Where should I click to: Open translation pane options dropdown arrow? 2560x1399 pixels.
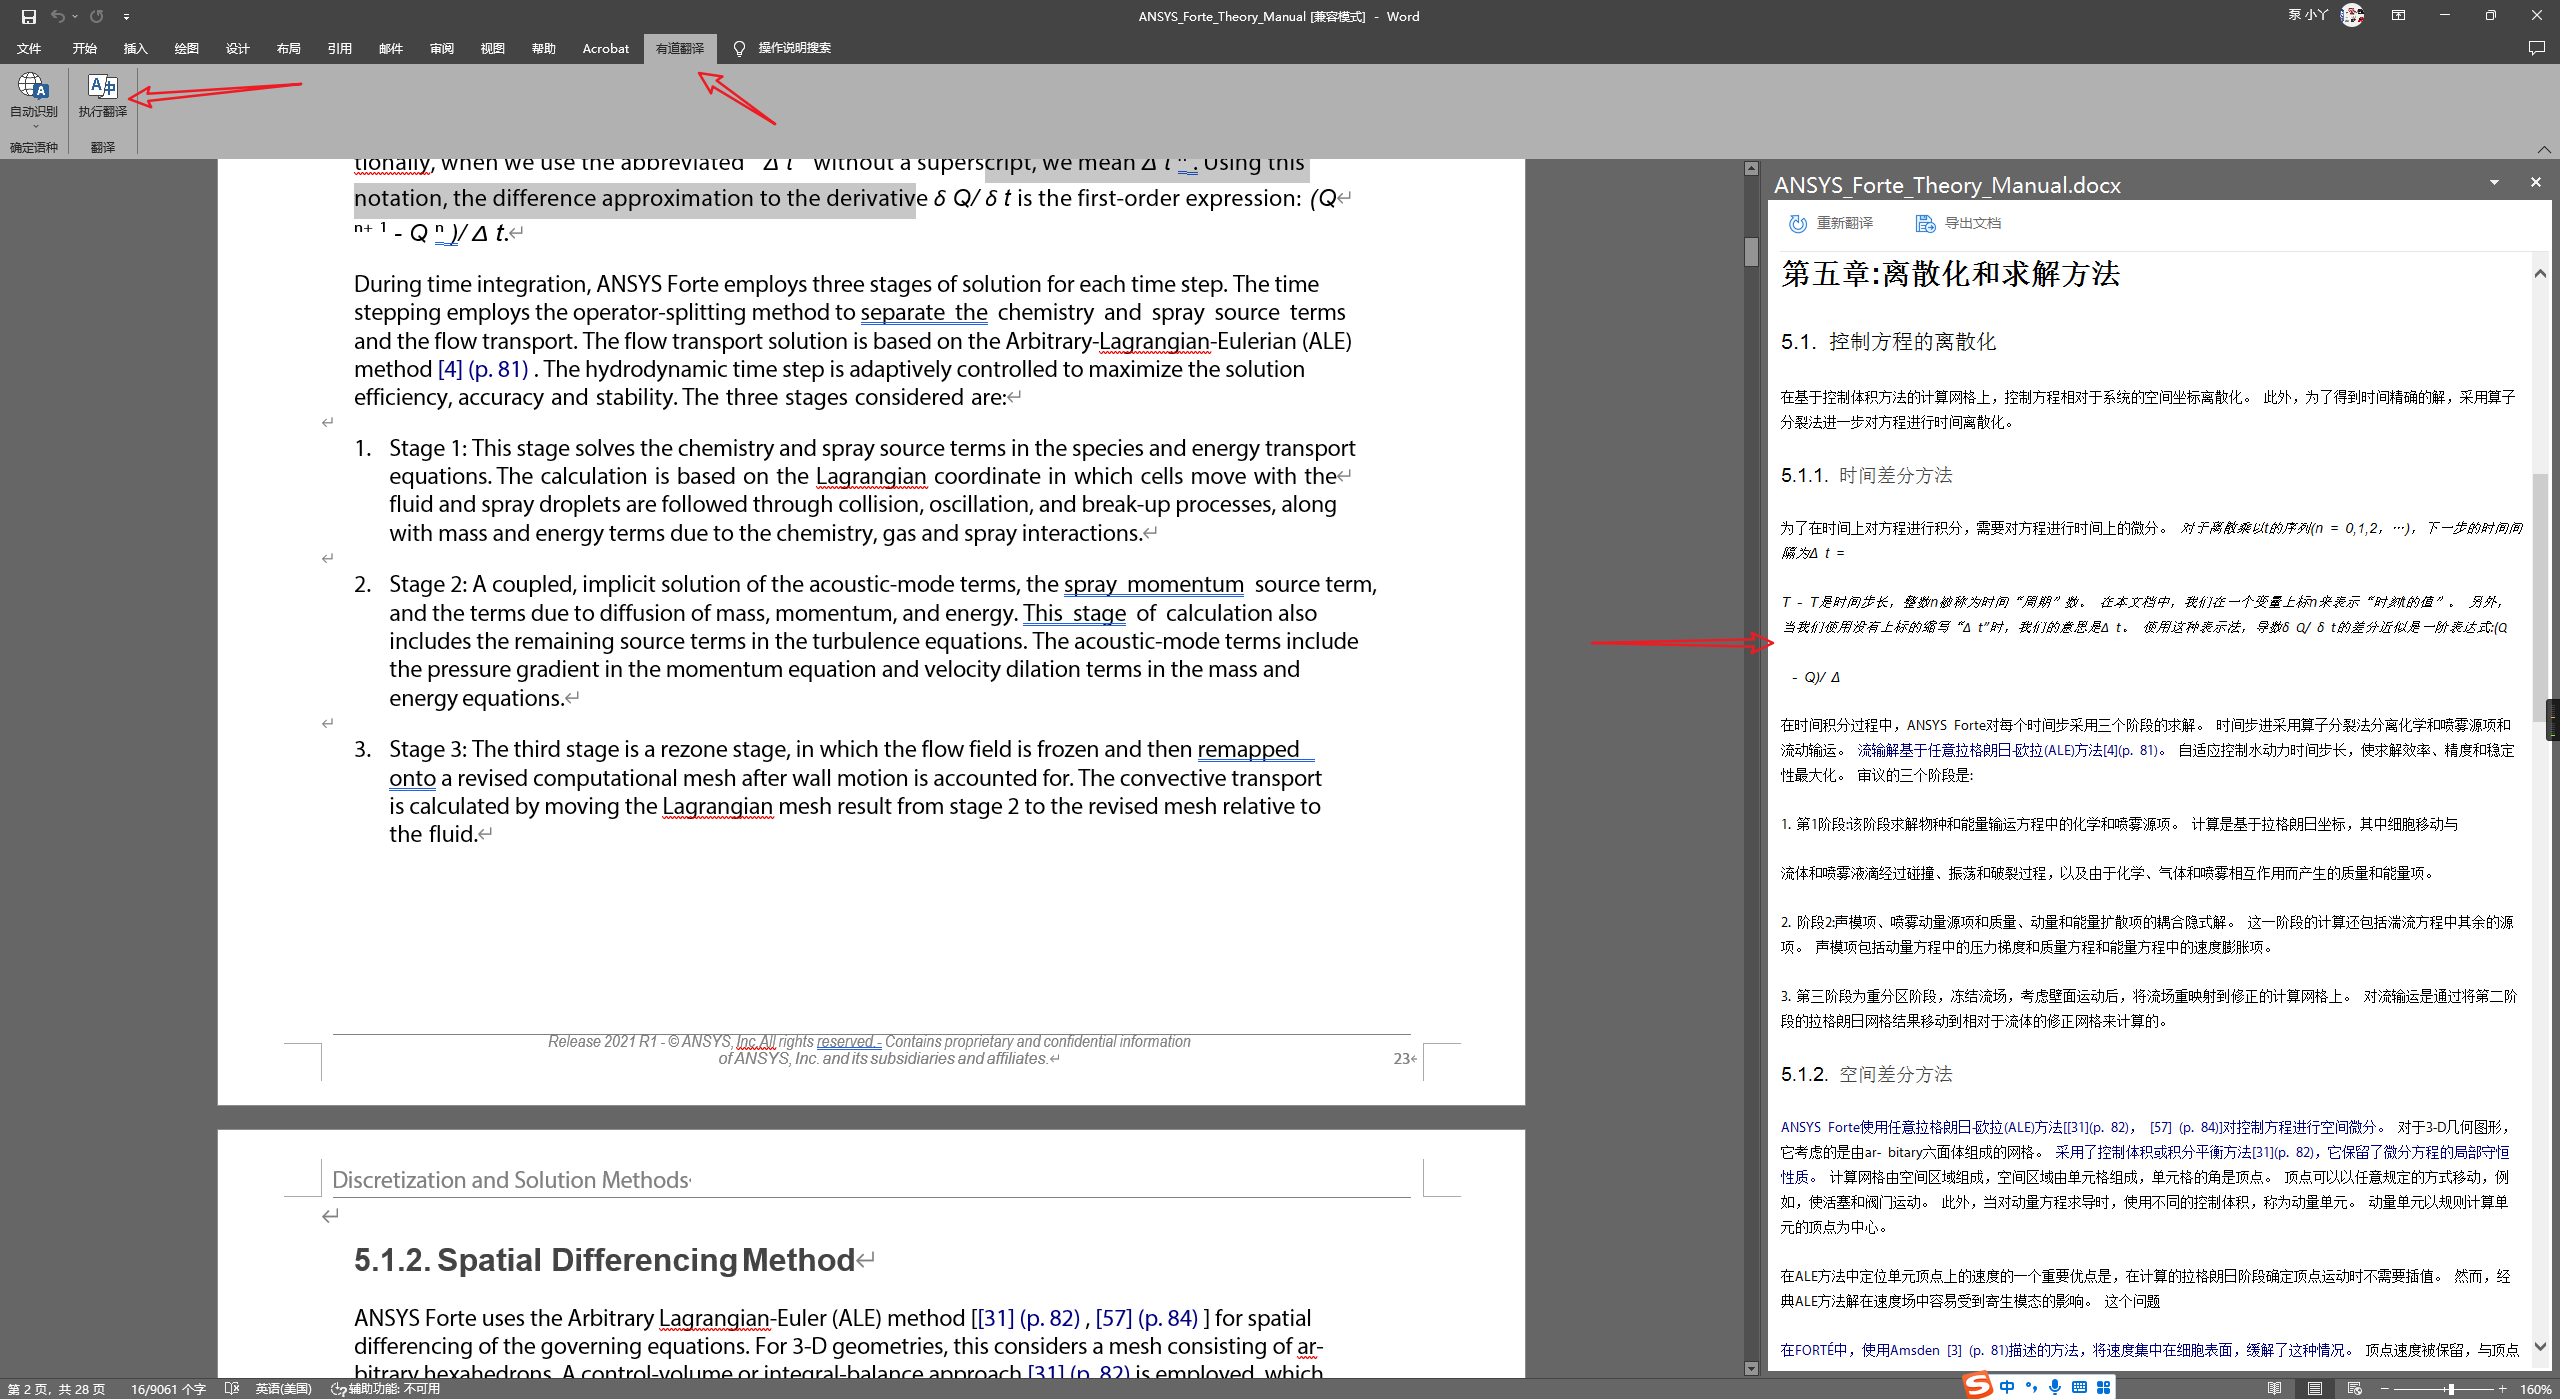tap(2494, 182)
